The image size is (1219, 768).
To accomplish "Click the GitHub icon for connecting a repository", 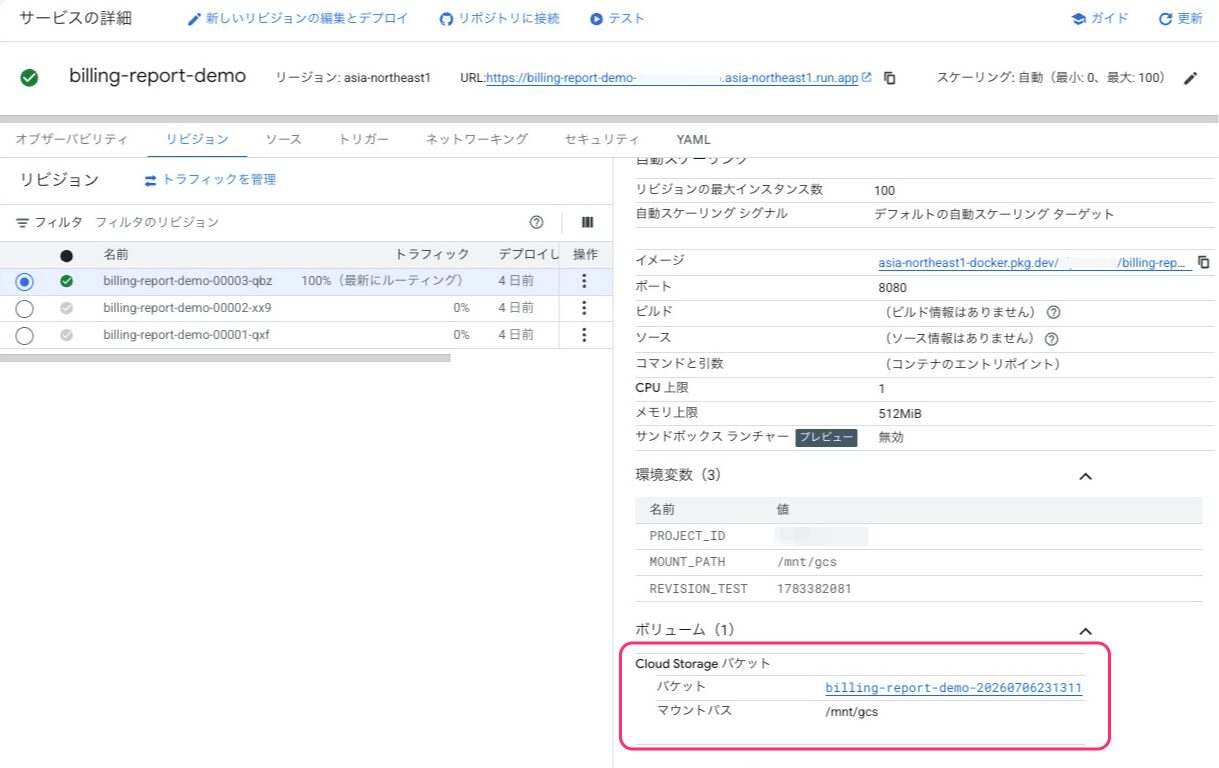I will pos(446,19).
